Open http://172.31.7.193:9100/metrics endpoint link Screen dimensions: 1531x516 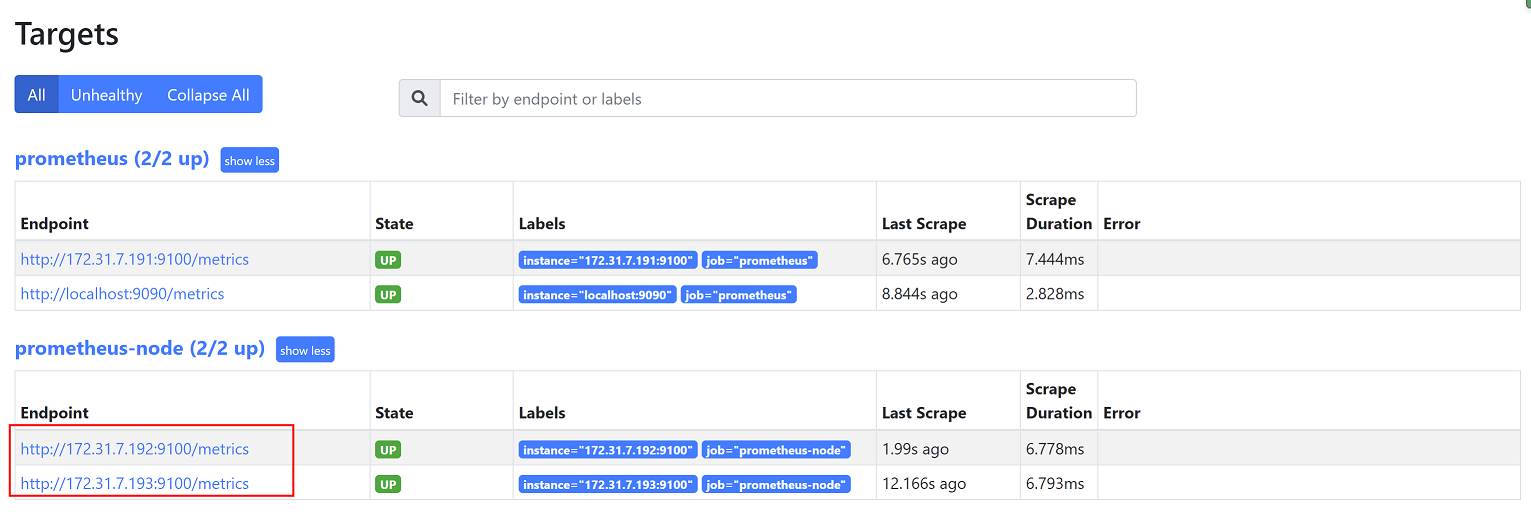(x=135, y=484)
